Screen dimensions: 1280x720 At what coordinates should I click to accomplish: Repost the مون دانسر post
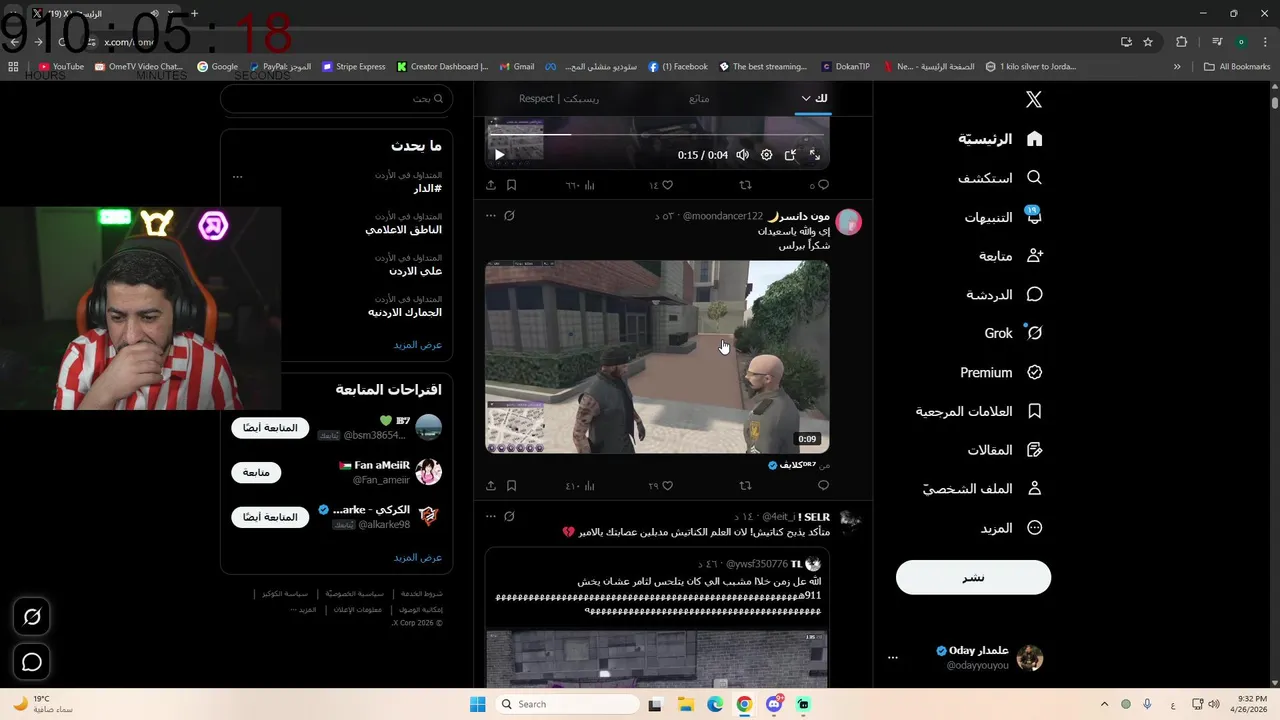pyautogui.click(x=745, y=486)
